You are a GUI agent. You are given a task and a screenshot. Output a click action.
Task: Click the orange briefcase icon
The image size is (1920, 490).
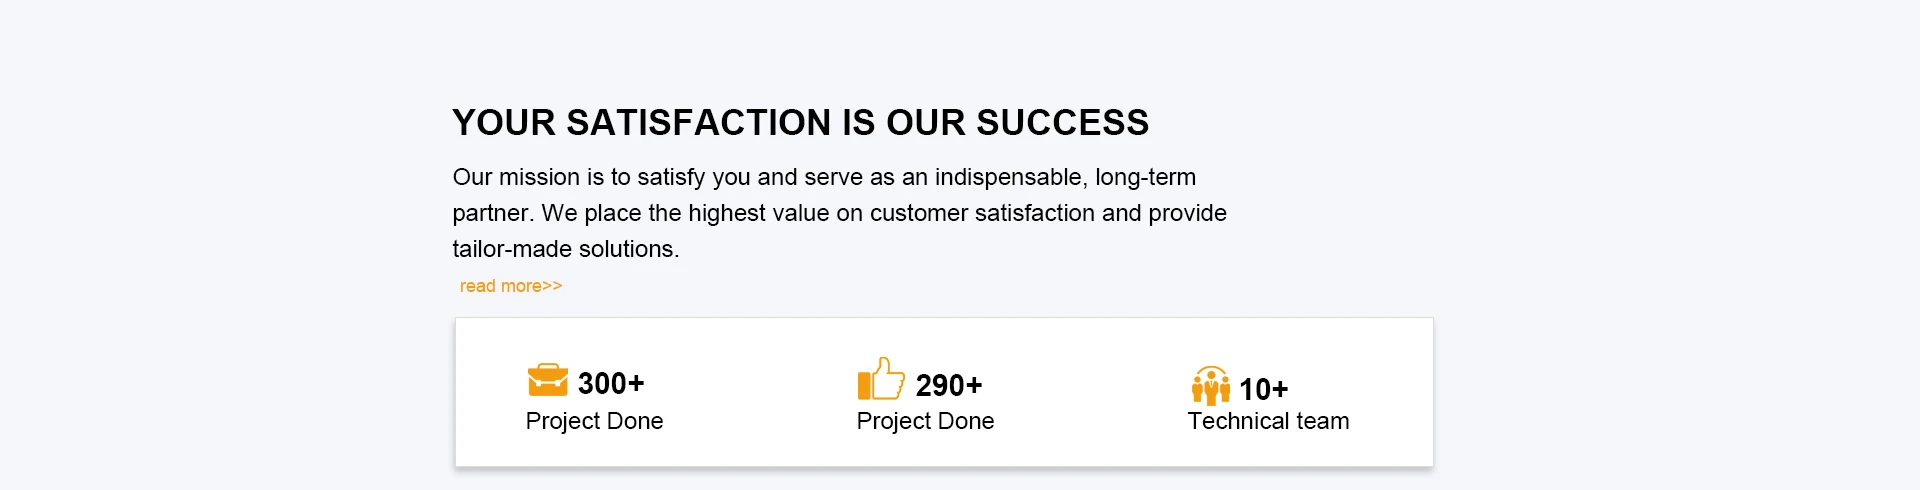point(547,381)
